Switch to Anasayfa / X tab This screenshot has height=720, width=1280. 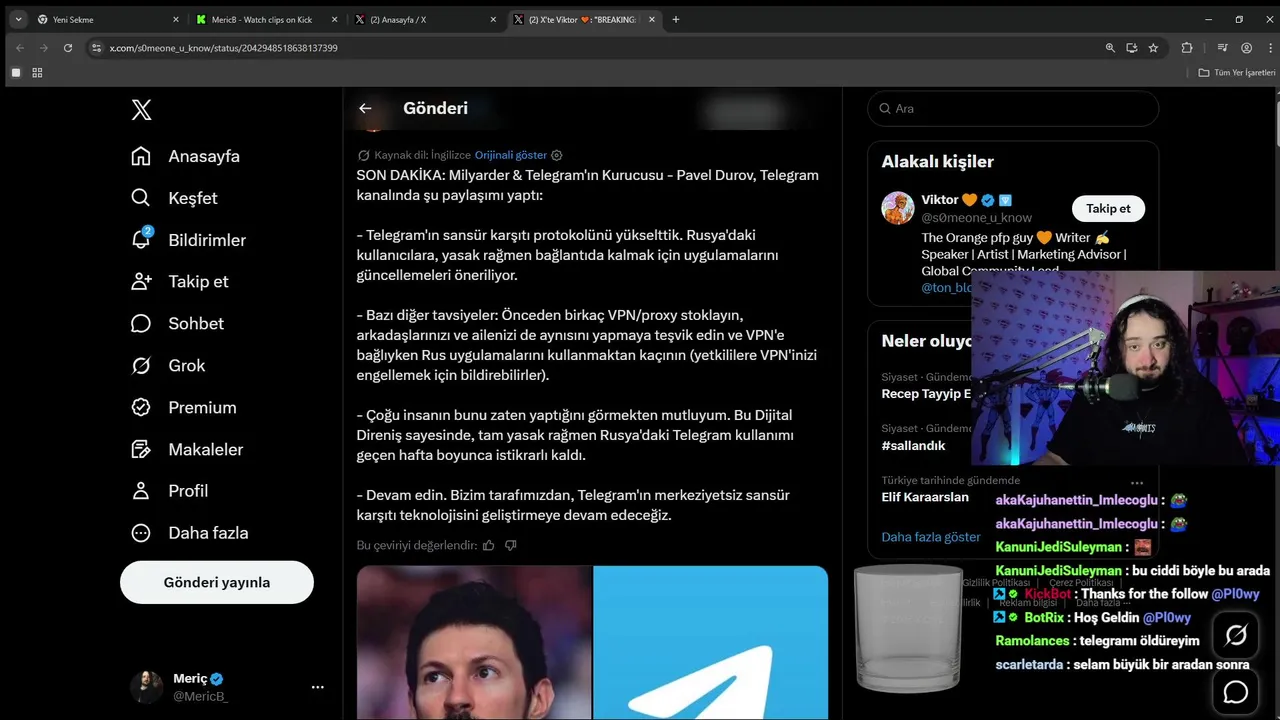pyautogui.click(x=427, y=19)
